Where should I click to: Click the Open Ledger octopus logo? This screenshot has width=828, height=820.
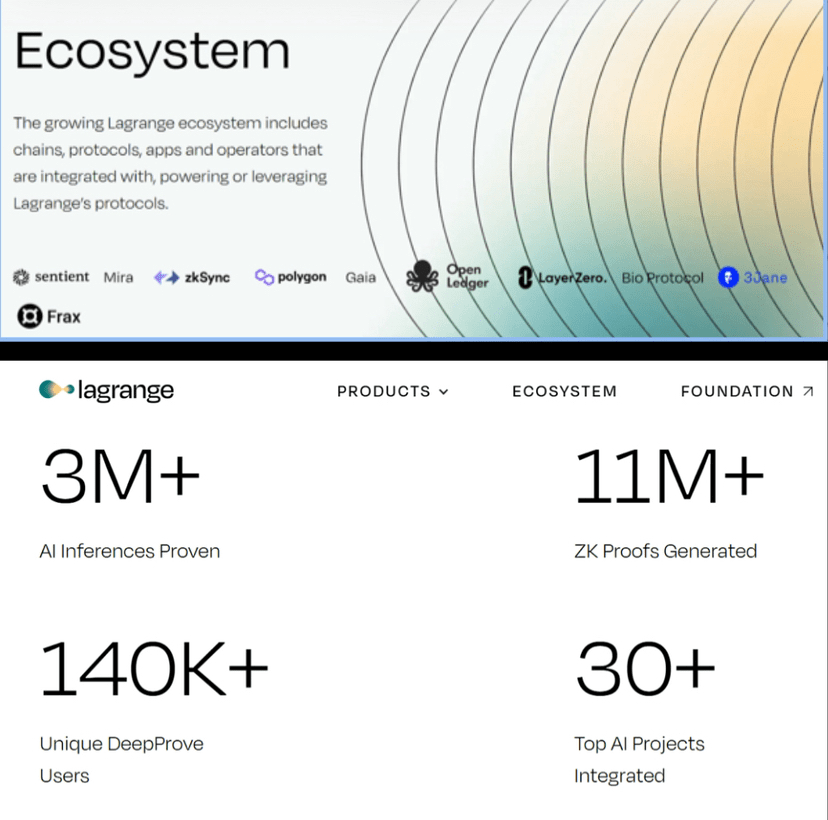(x=422, y=276)
